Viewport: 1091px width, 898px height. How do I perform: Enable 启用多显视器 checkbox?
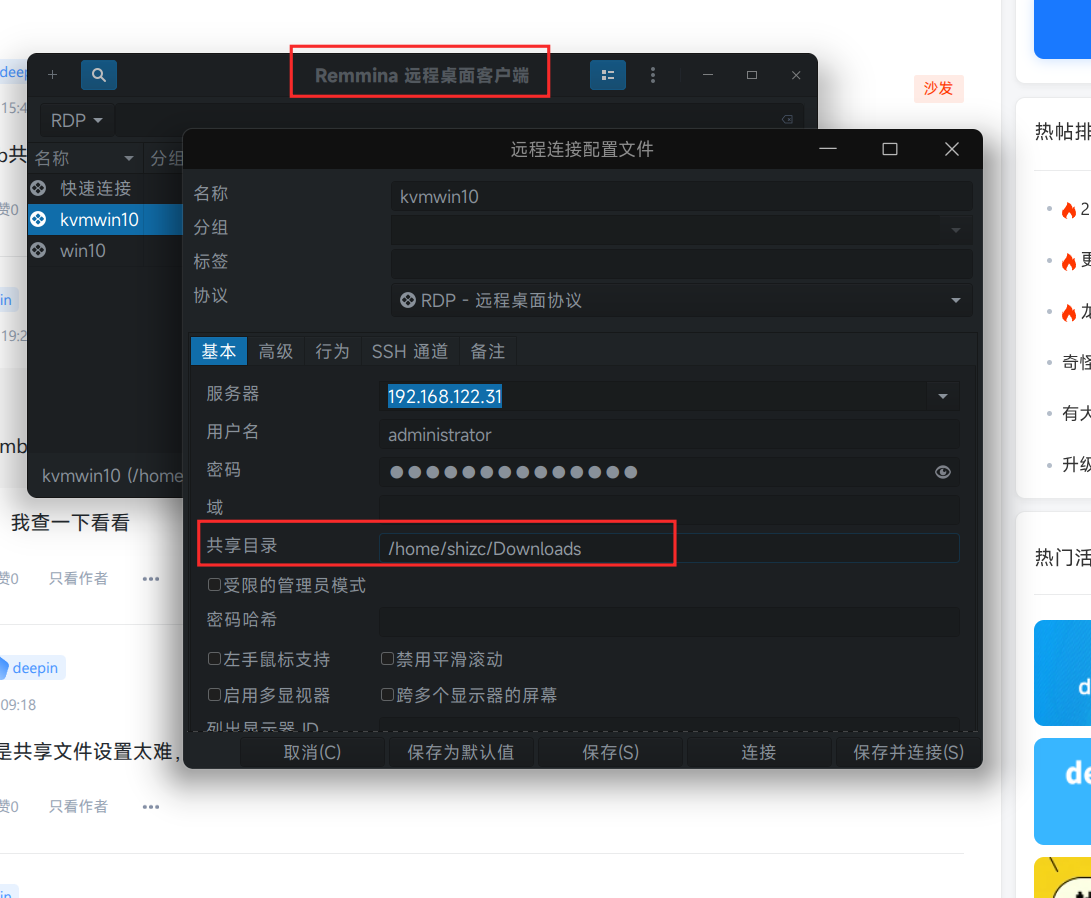[214, 695]
